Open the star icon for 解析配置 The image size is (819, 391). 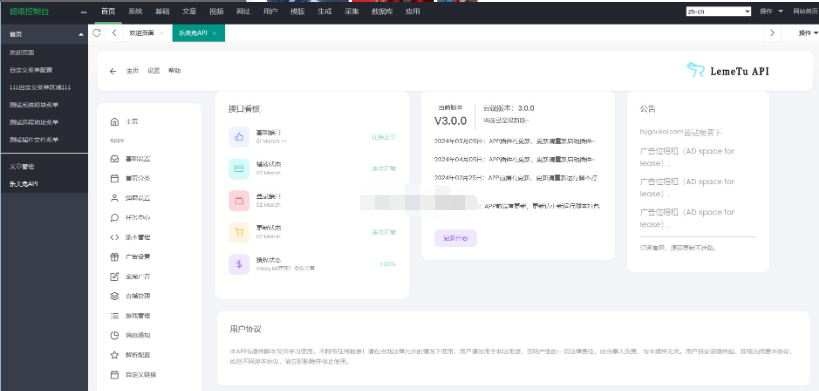point(115,355)
